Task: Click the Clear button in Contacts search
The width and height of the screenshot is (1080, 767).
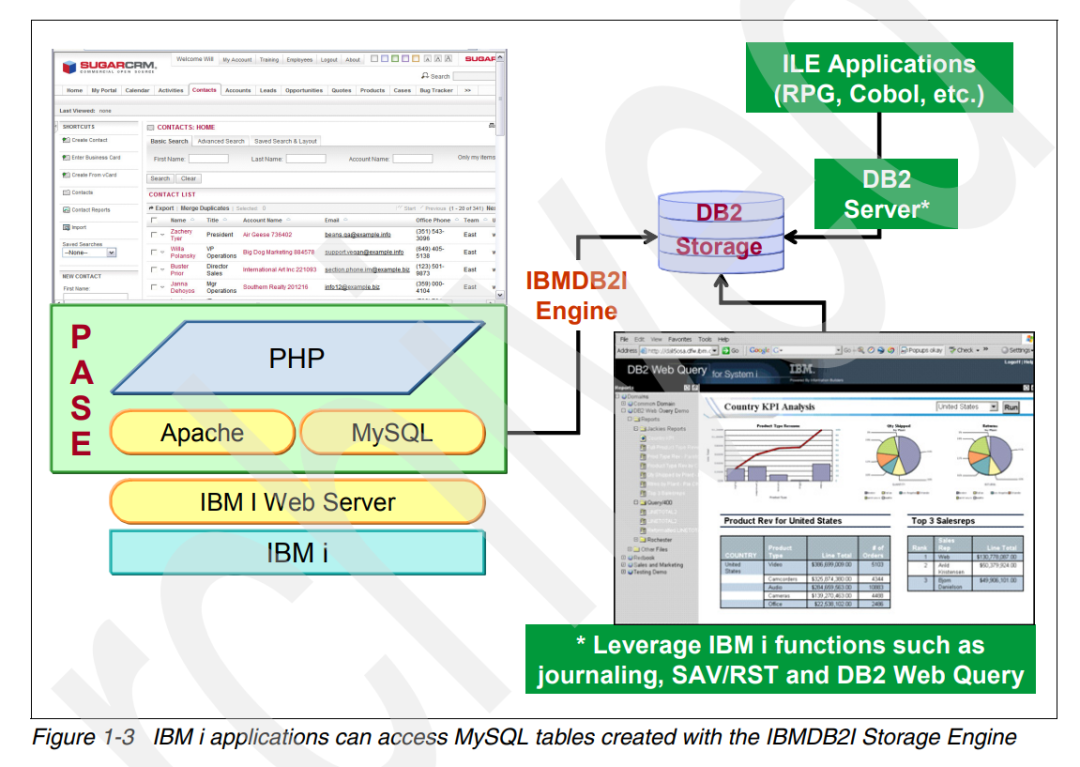Action: click(188, 178)
